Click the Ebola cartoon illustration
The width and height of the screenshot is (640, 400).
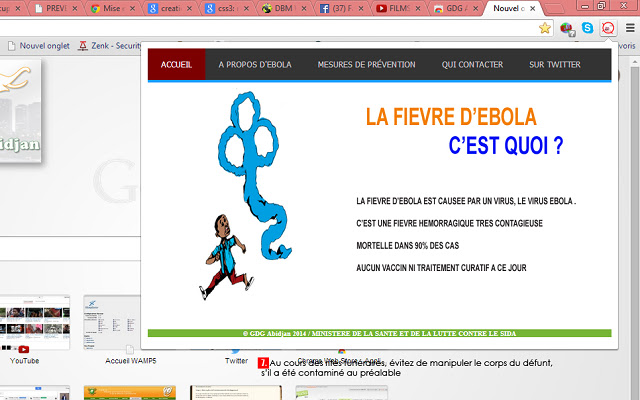coord(245,196)
